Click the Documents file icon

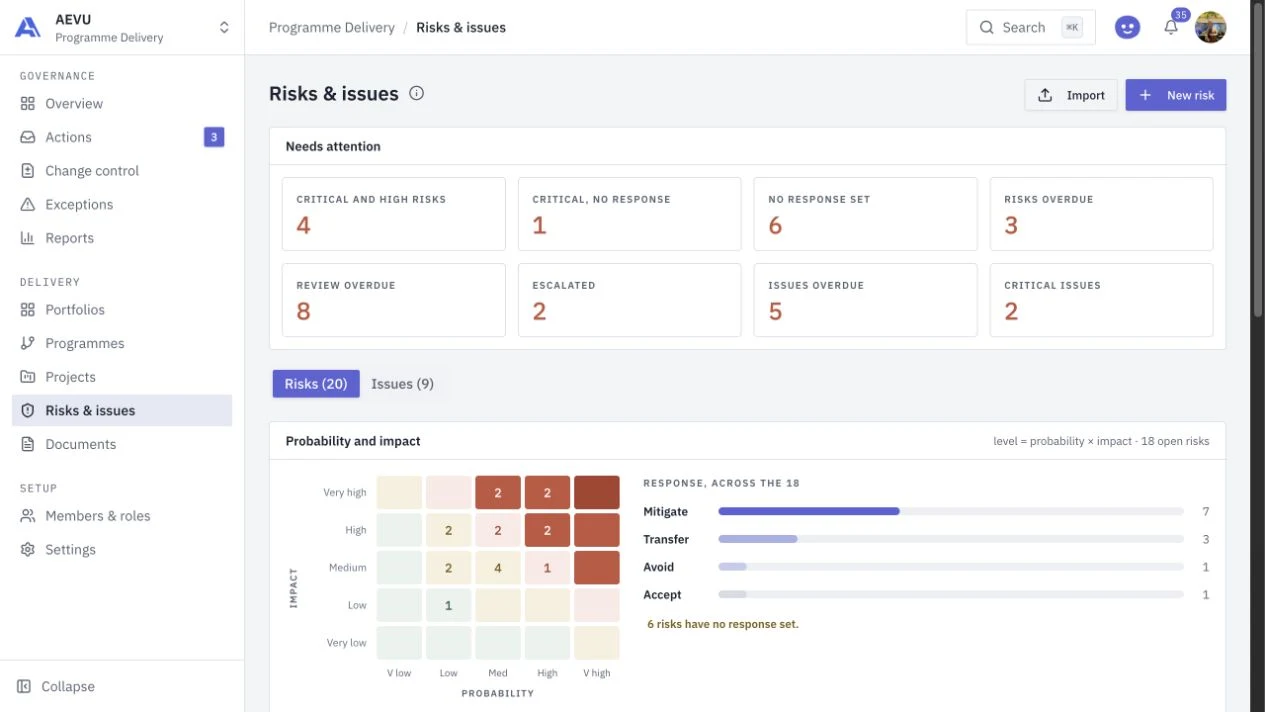click(x=28, y=444)
